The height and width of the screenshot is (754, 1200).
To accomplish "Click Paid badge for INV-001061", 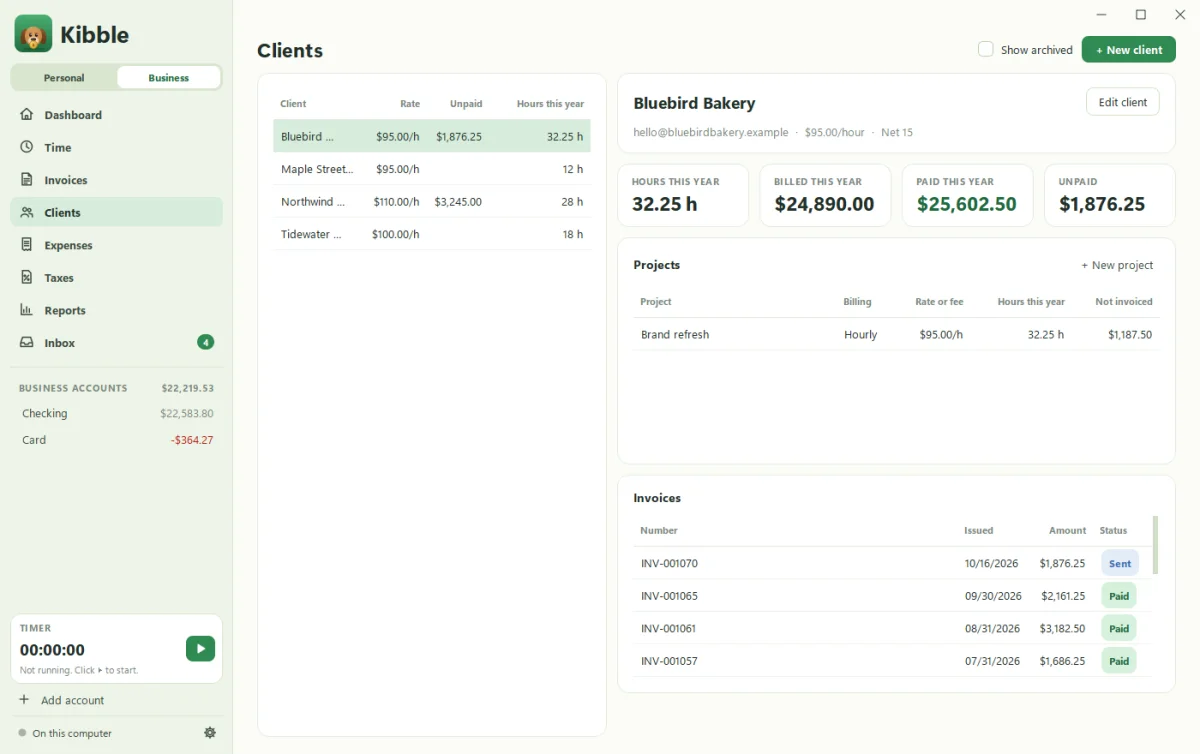I will (x=1118, y=628).
